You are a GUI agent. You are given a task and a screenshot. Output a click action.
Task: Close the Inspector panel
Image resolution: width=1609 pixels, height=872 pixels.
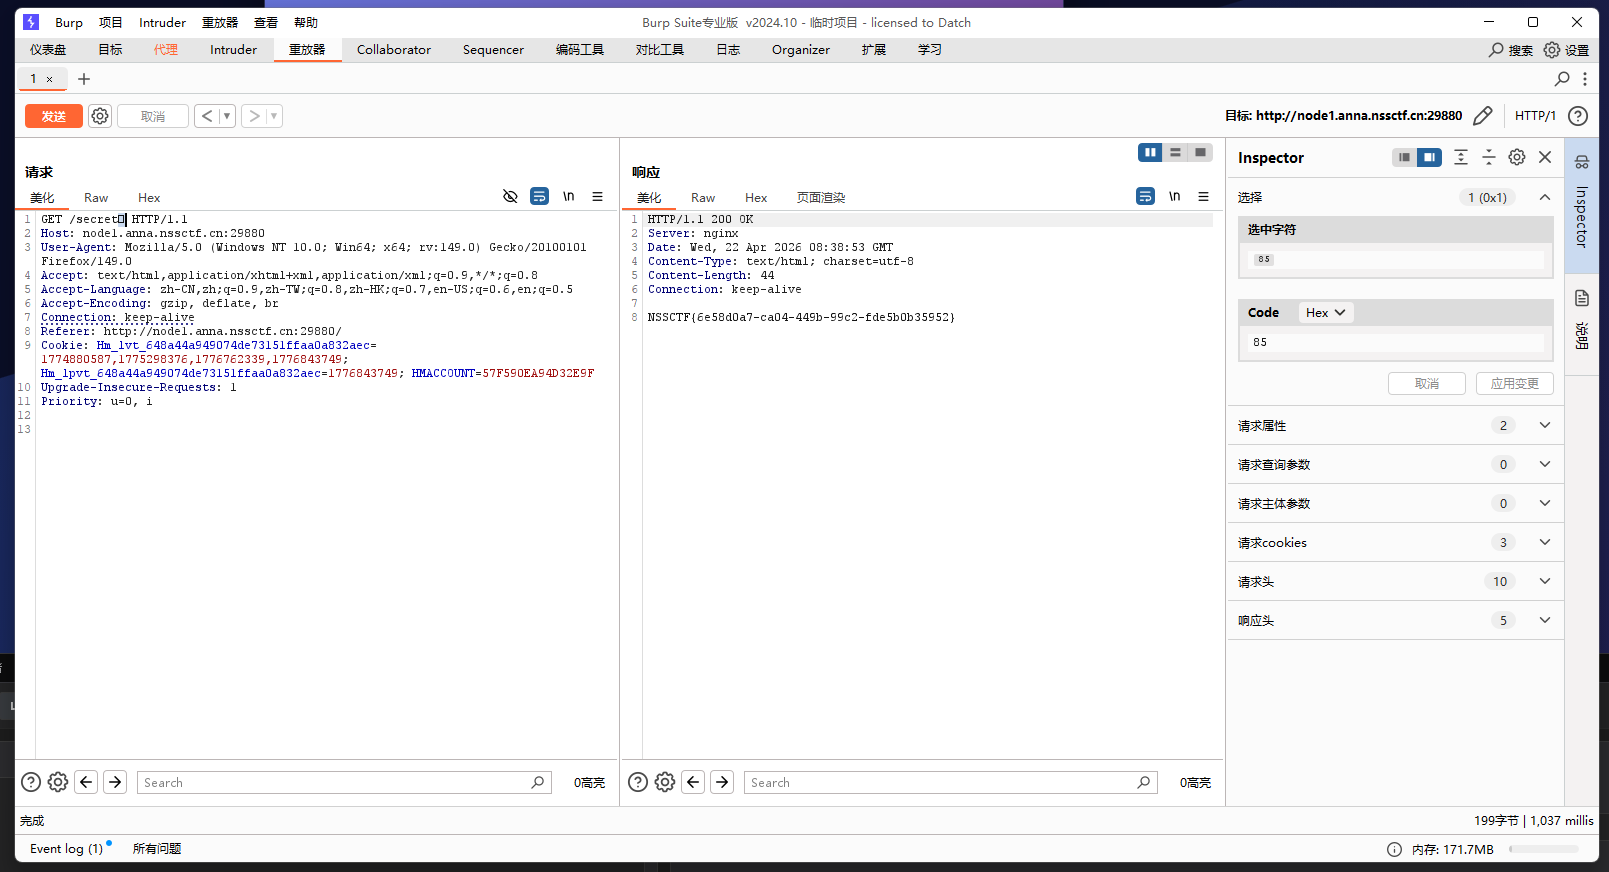1545,157
